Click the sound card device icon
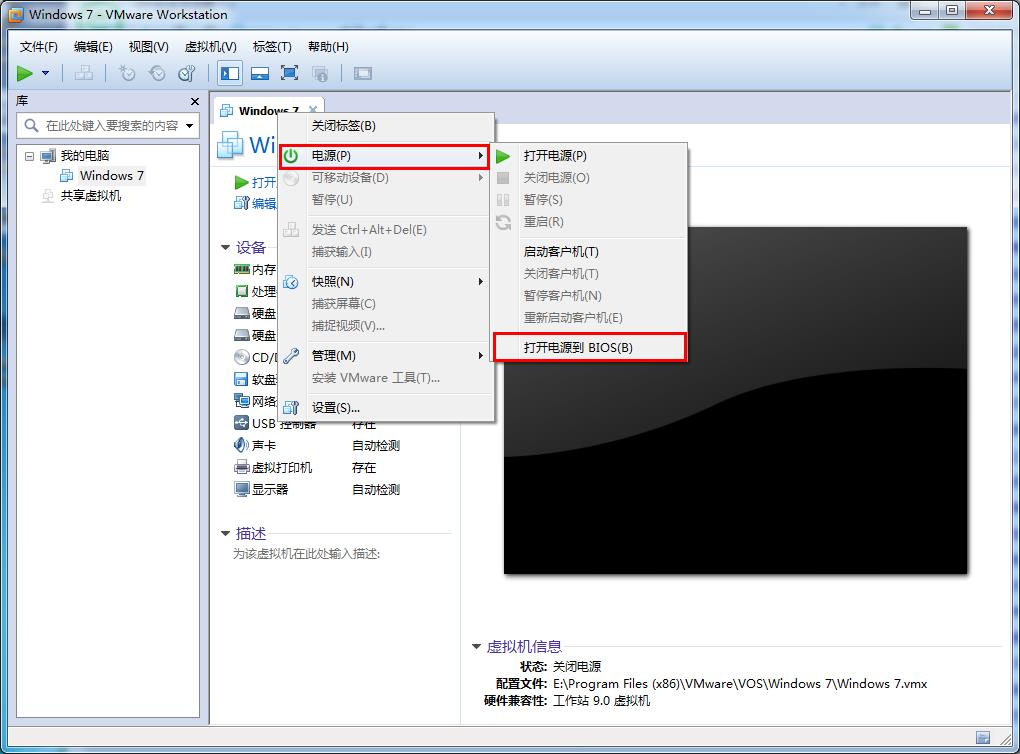The height and width of the screenshot is (754, 1020). point(241,446)
